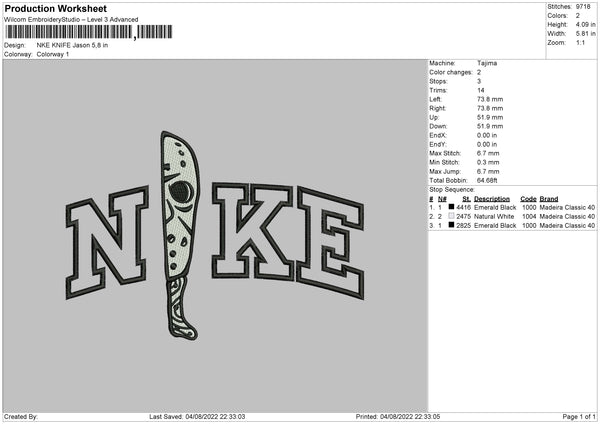This screenshot has width=600, height=424.
Task: Select 'Madeira Classic 40' in the Natural White row
Action: [x=567, y=217]
